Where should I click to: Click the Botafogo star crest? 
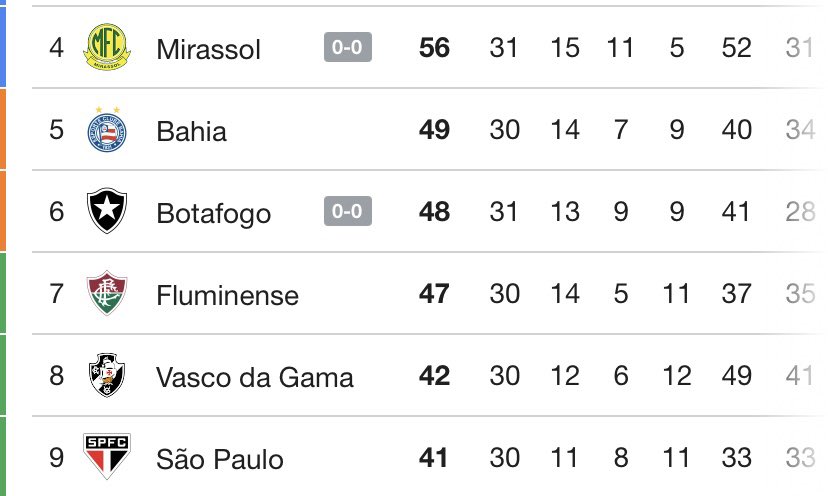tap(106, 212)
